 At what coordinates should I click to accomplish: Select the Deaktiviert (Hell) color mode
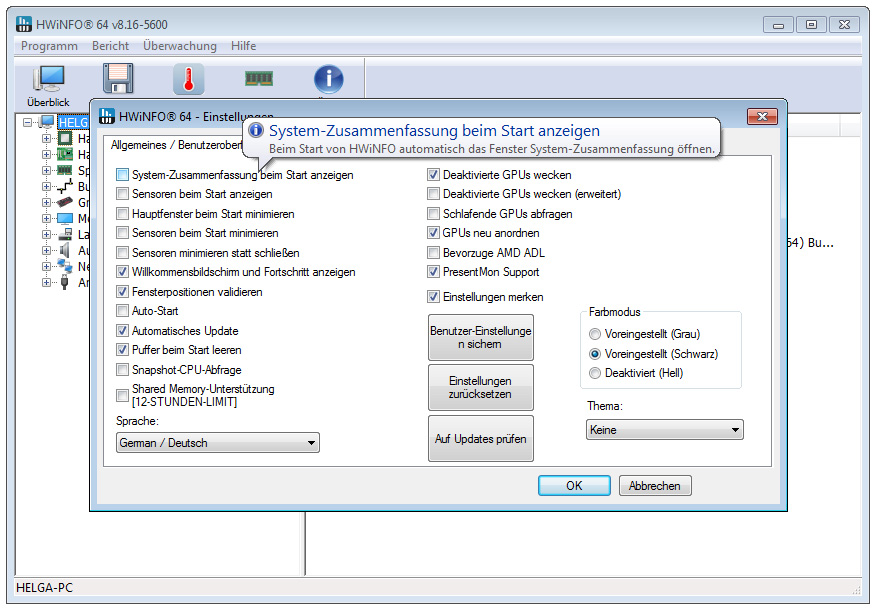[596, 373]
